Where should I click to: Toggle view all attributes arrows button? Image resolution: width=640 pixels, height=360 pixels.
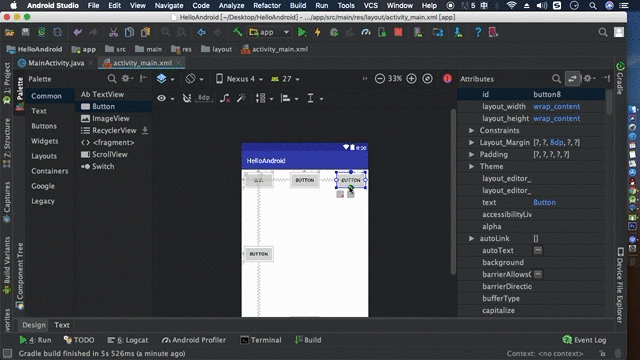point(572,78)
